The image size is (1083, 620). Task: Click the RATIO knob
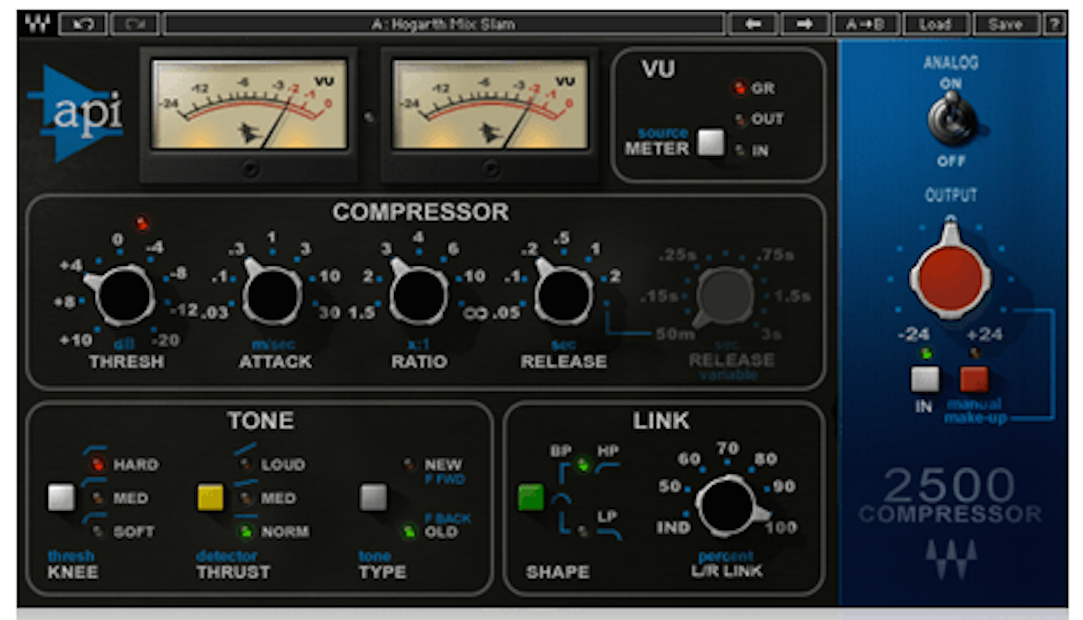click(x=418, y=296)
